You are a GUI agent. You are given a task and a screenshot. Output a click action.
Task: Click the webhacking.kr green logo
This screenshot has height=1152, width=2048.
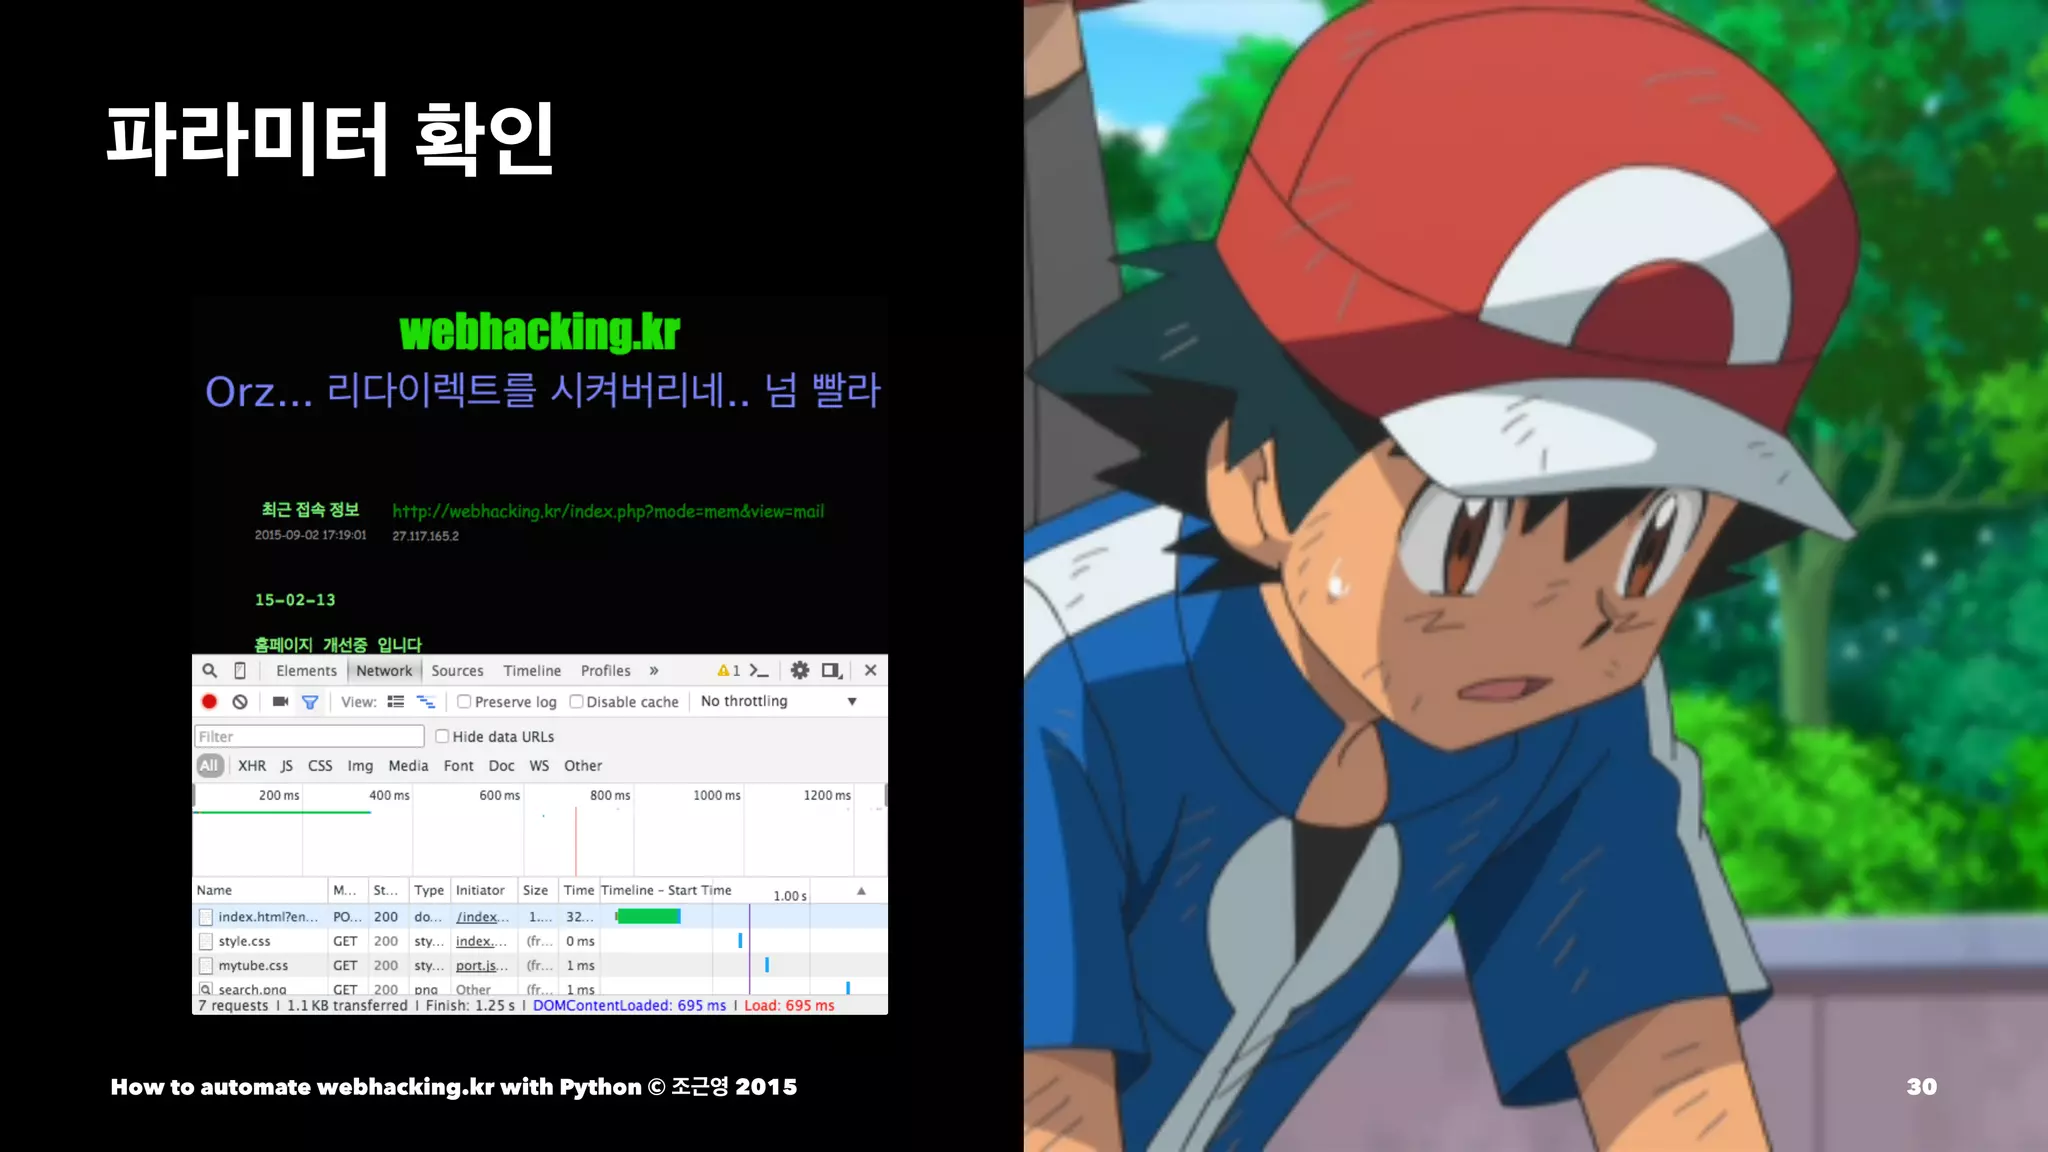[539, 332]
